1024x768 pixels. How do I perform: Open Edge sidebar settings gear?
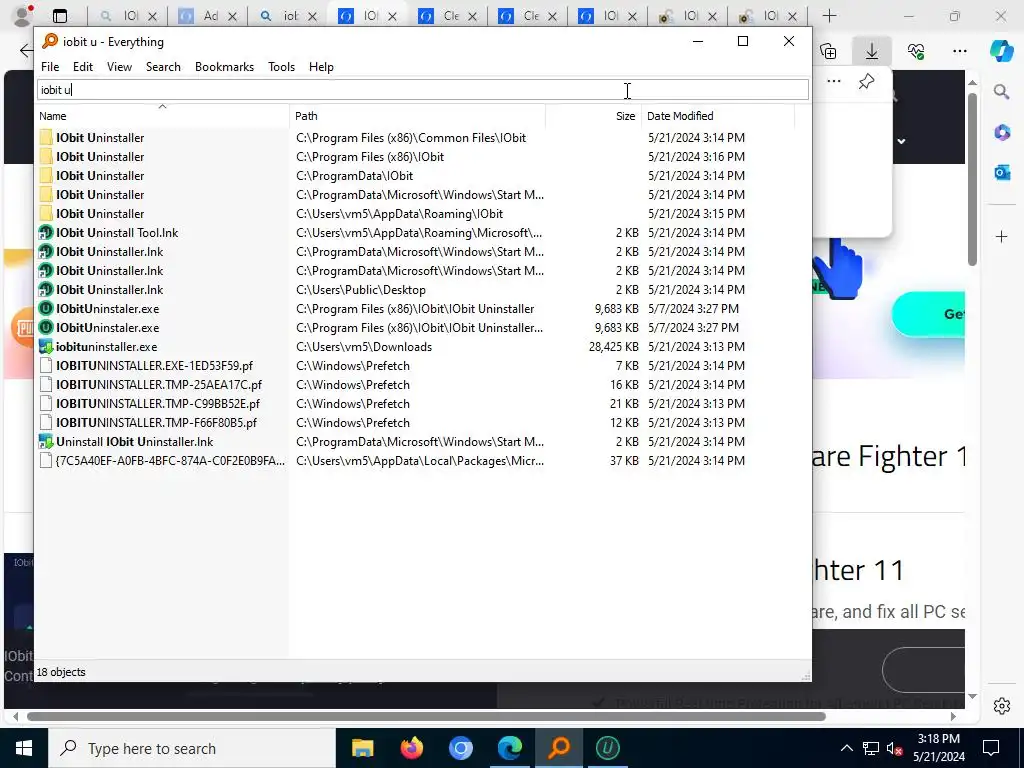[1002, 706]
